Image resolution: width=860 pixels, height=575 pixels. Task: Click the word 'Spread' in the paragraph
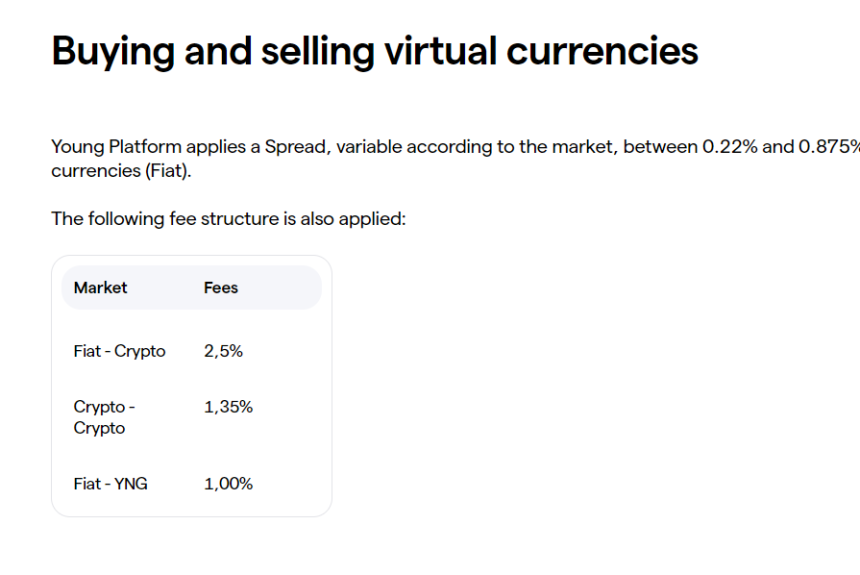click(x=295, y=147)
